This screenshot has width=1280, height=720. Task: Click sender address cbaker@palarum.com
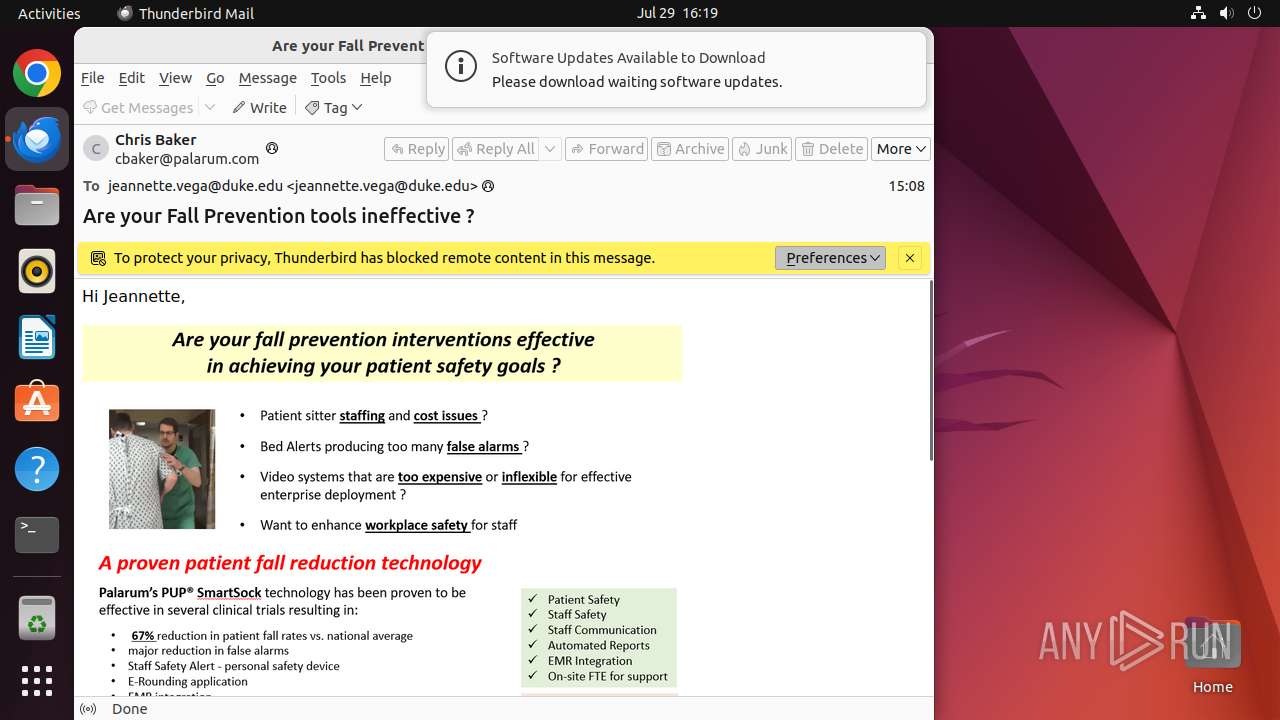(187, 158)
